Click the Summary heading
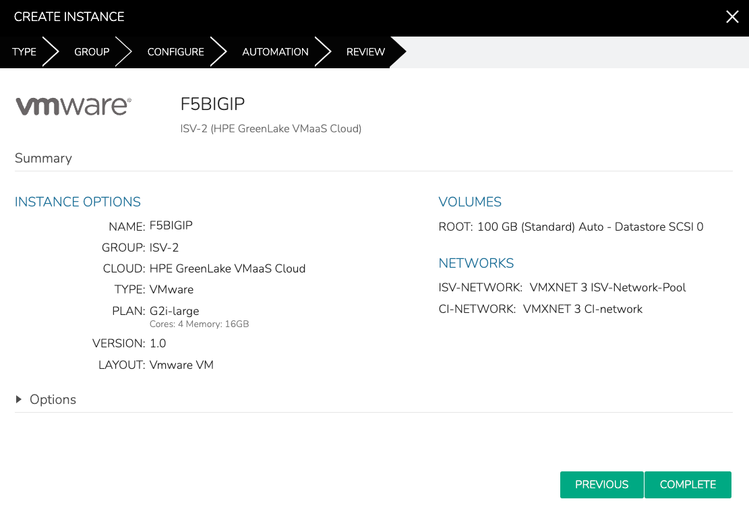The width and height of the screenshot is (749, 514). tap(43, 158)
